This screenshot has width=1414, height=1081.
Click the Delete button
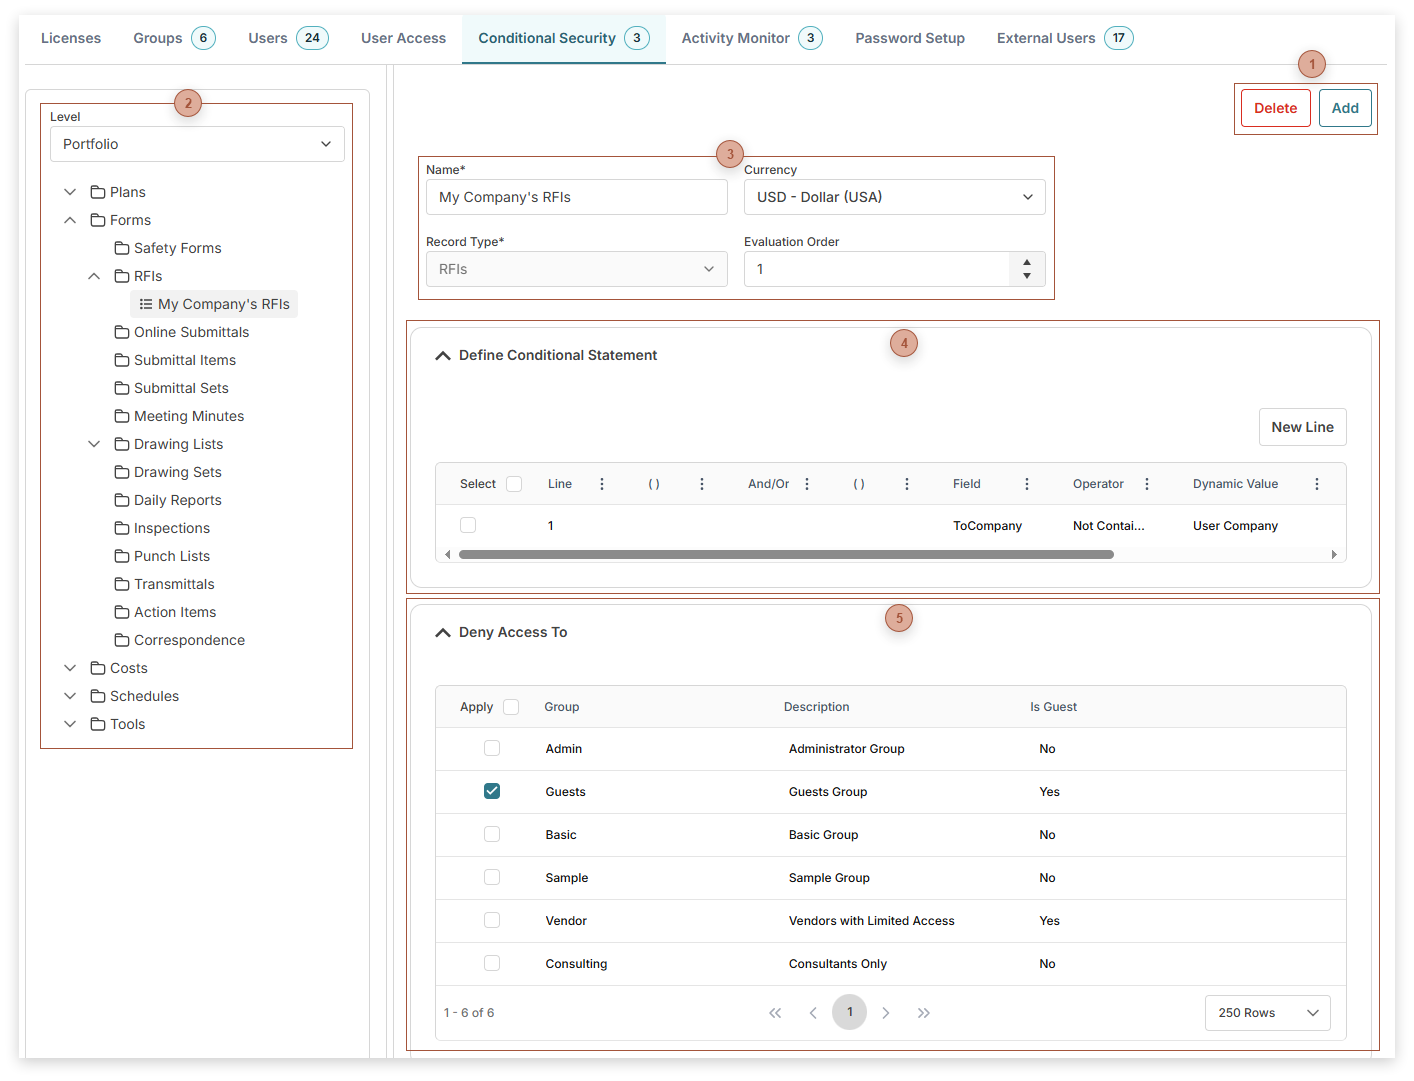[1275, 108]
